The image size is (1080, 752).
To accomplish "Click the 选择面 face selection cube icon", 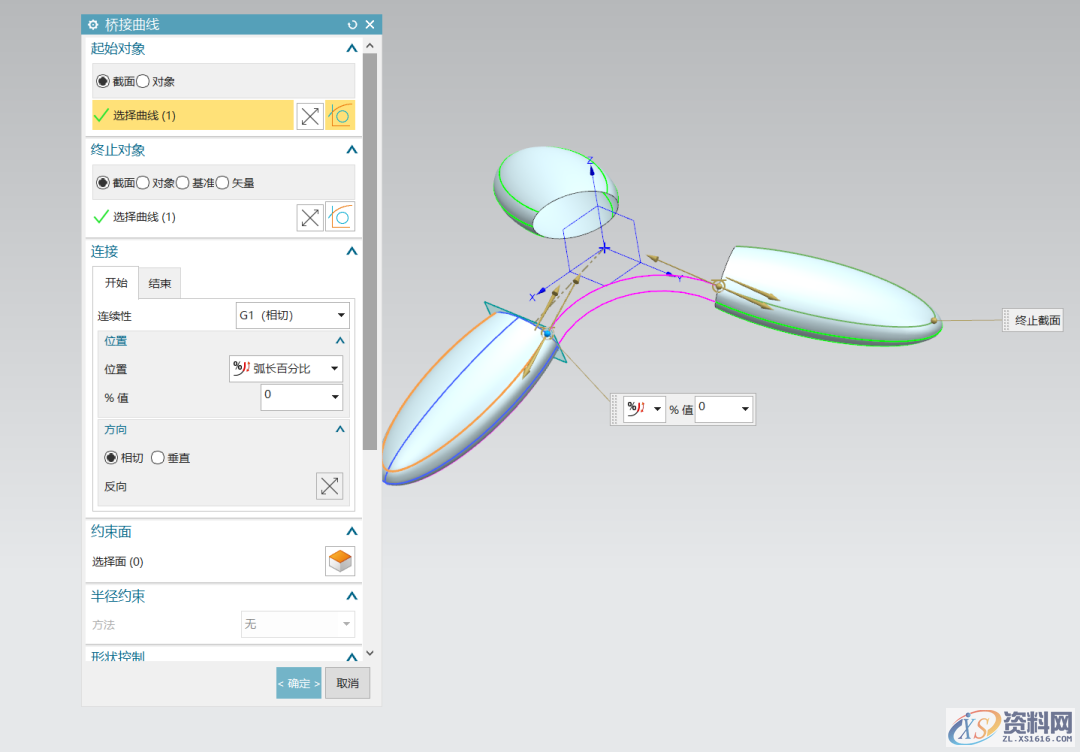I will click(340, 561).
